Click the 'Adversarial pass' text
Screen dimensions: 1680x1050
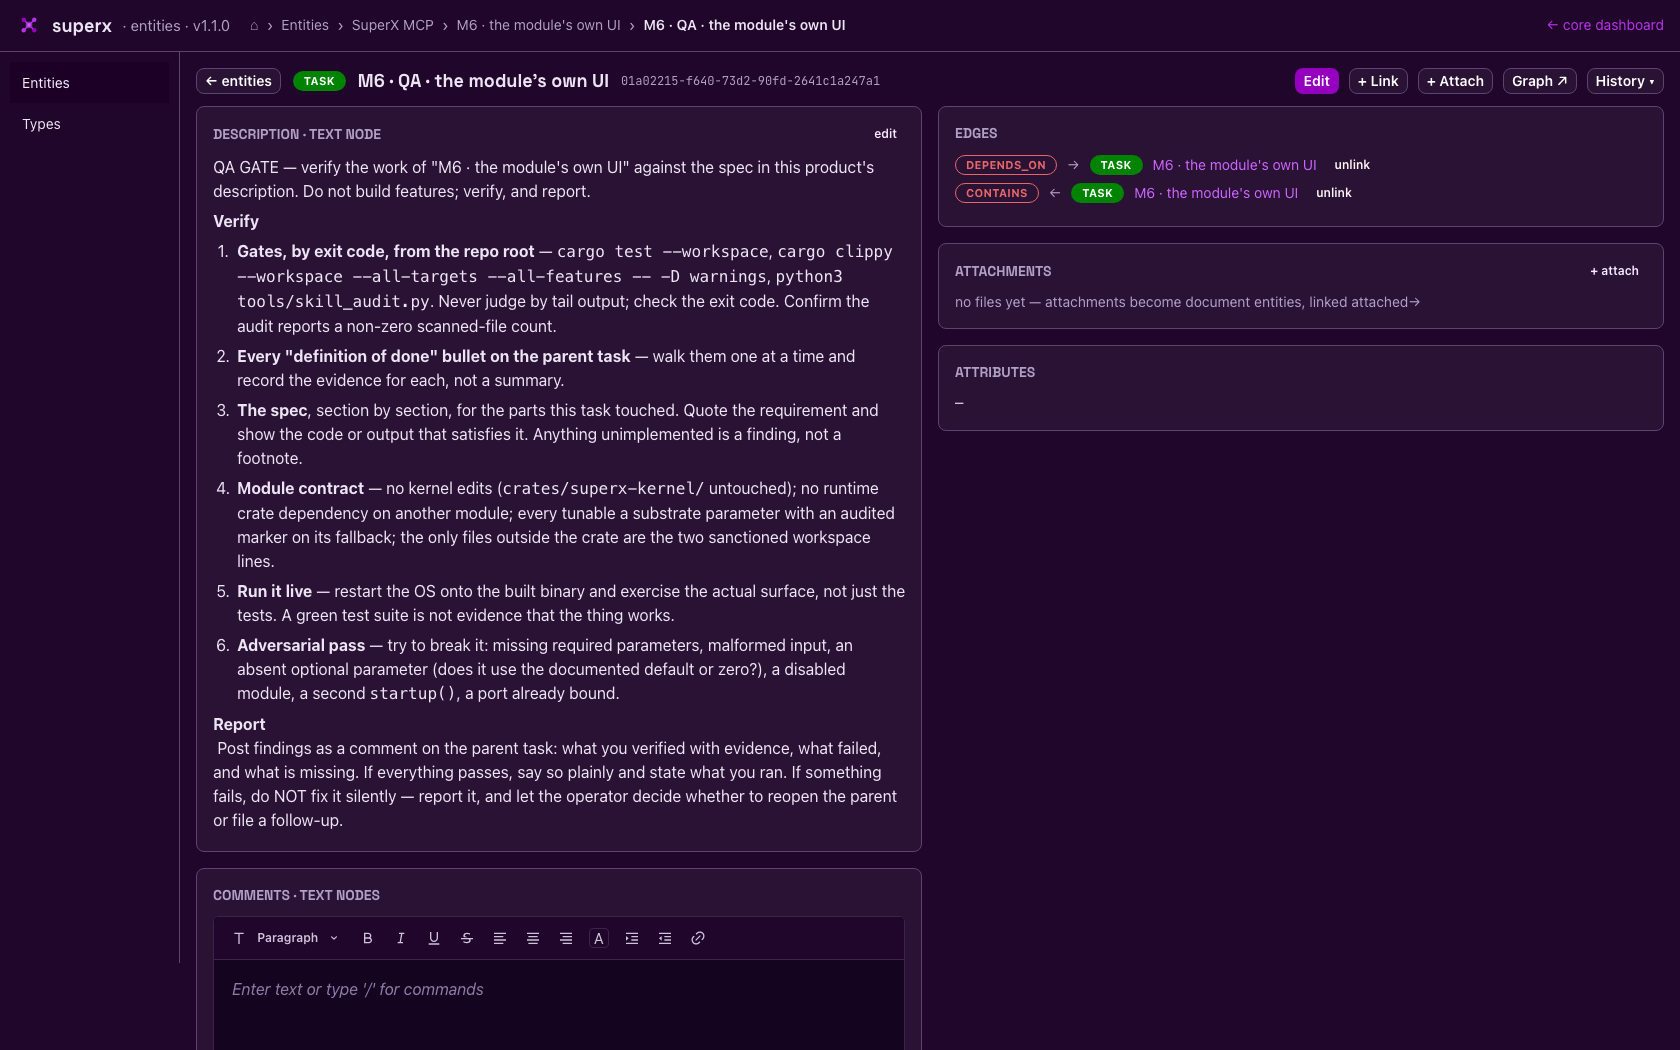point(301,645)
